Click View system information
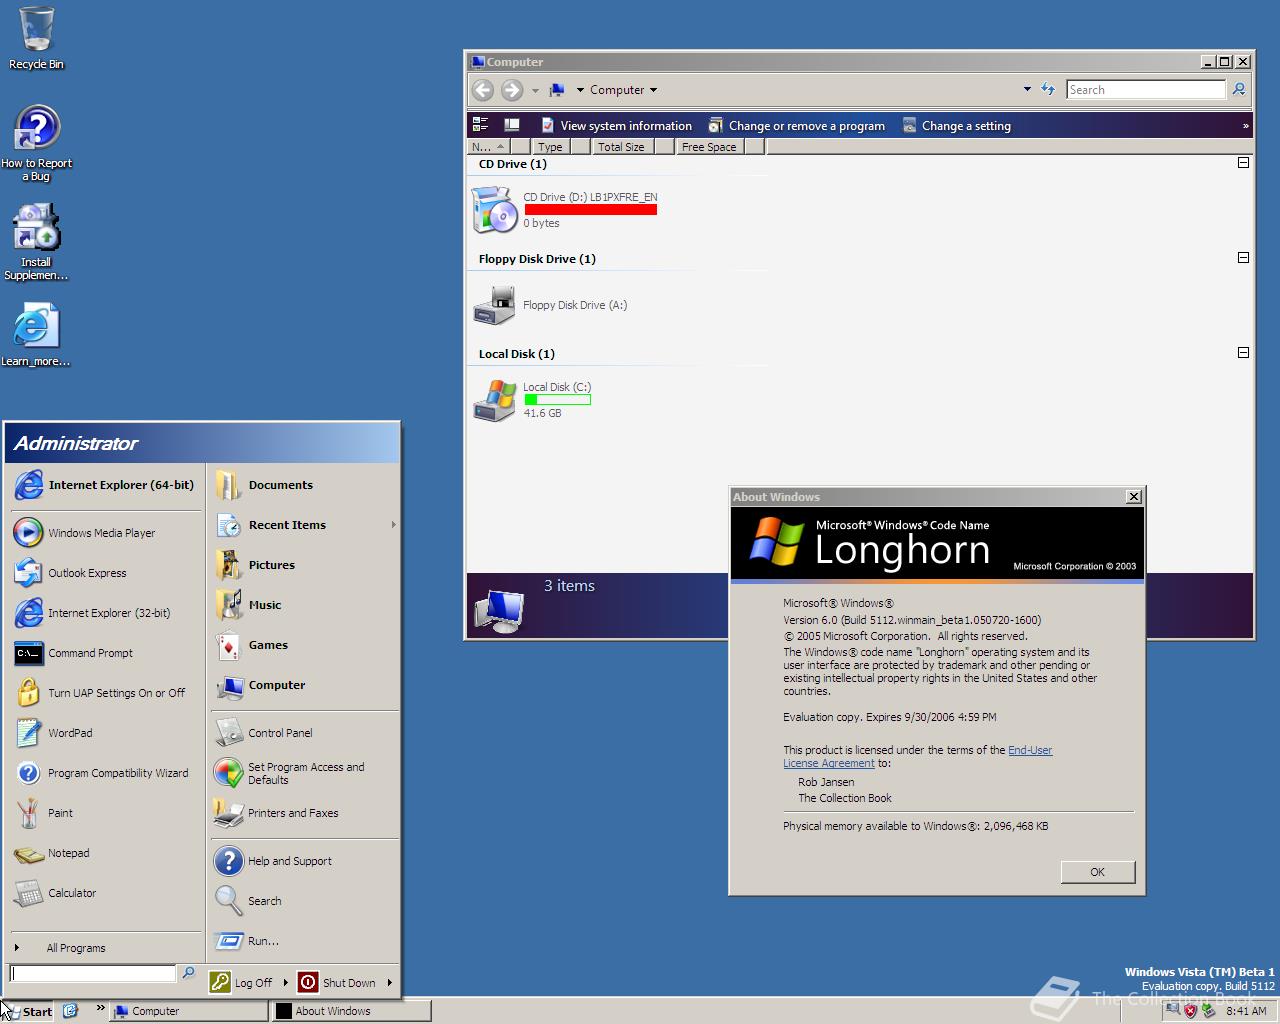 (x=617, y=126)
